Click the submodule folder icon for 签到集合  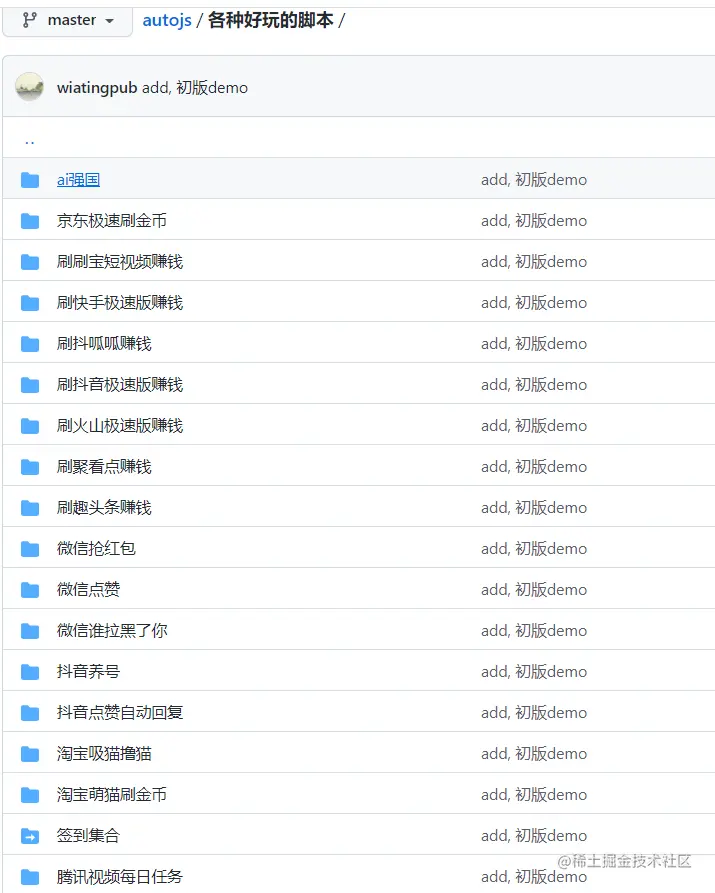click(30, 836)
